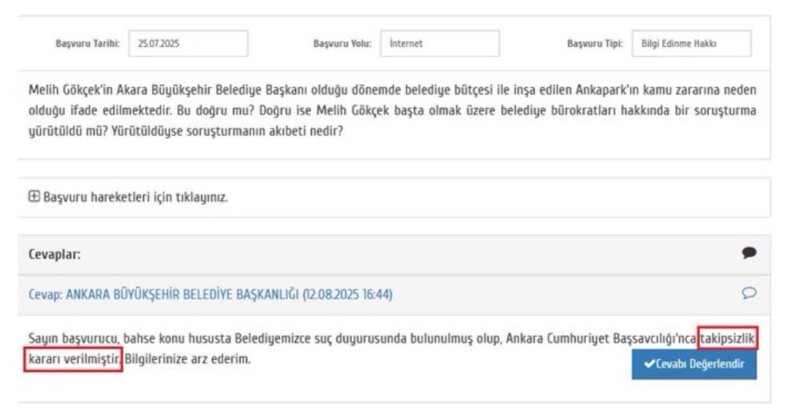This screenshot has height=420, width=790.
Task: Click the Başvuru Tipi field
Action: [x=691, y=44]
